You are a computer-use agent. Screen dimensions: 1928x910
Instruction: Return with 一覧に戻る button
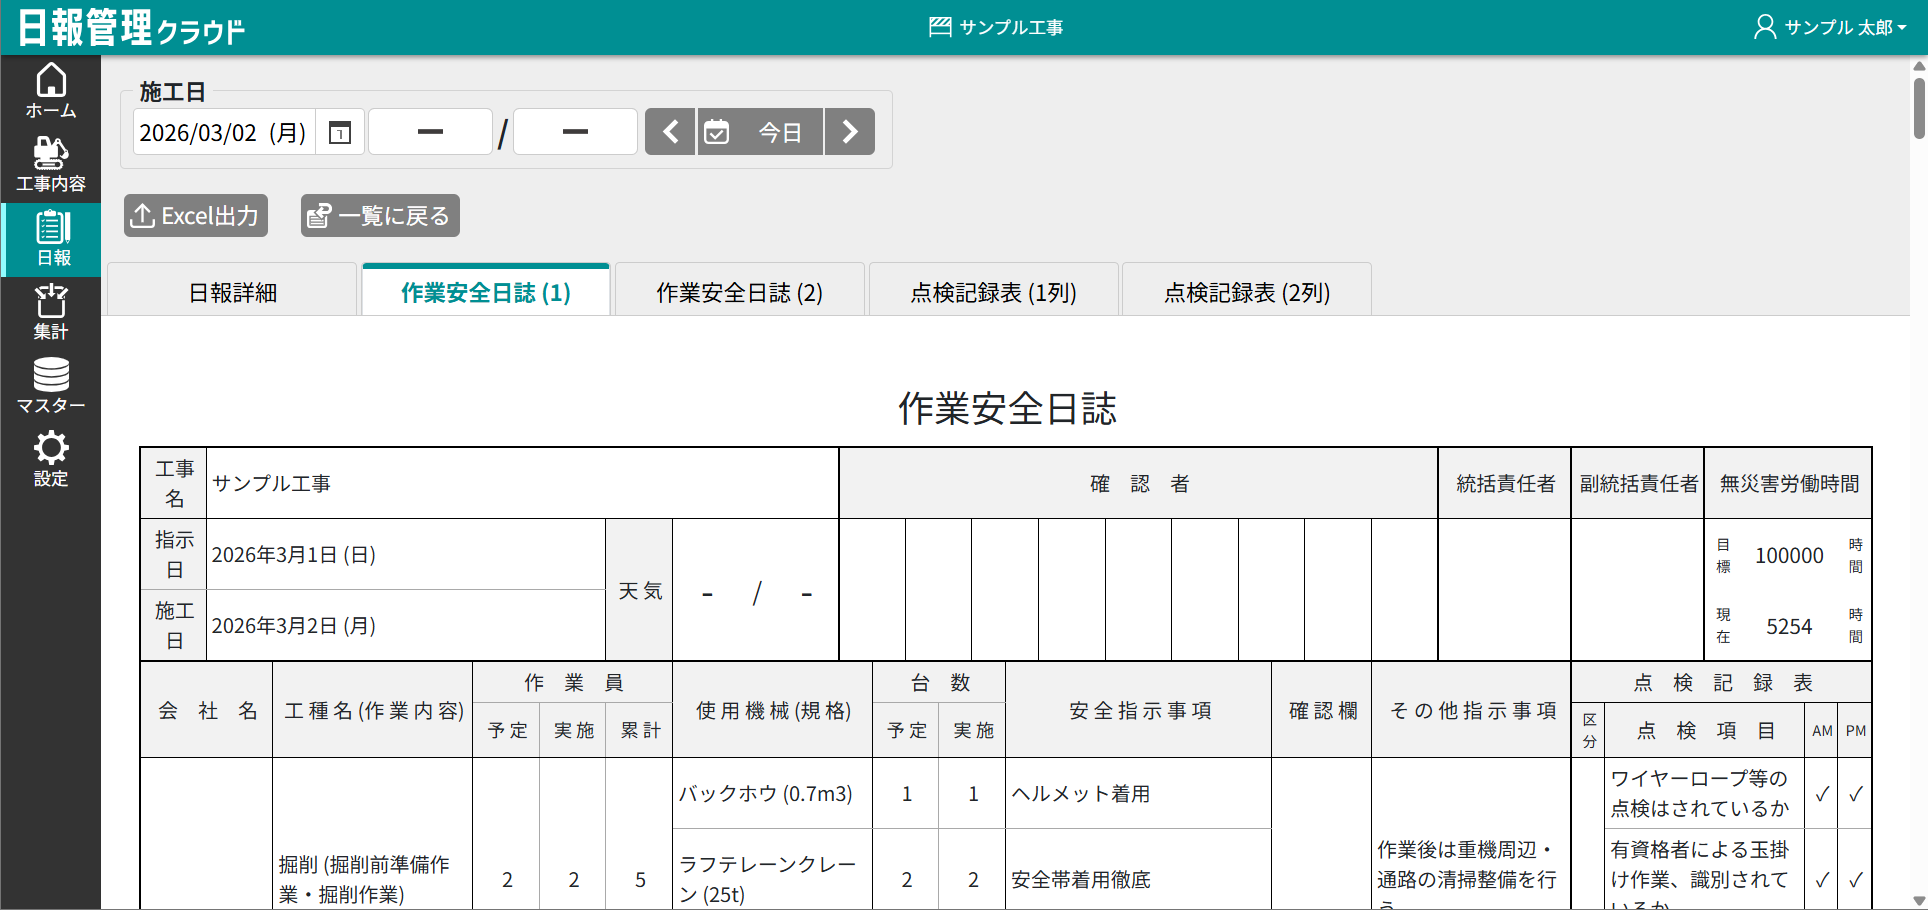(380, 216)
